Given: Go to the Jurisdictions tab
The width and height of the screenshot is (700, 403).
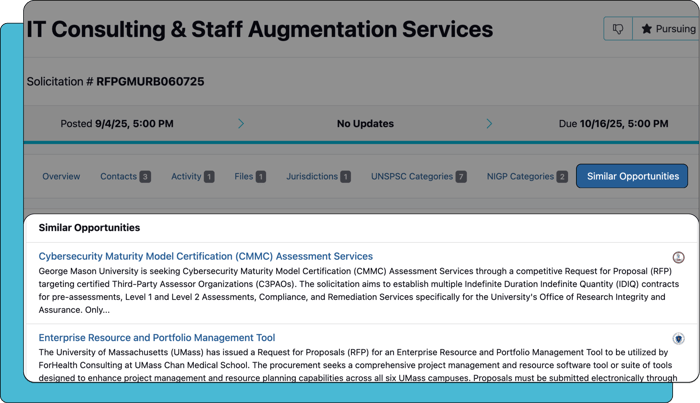Looking at the screenshot, I should (318, 177).
